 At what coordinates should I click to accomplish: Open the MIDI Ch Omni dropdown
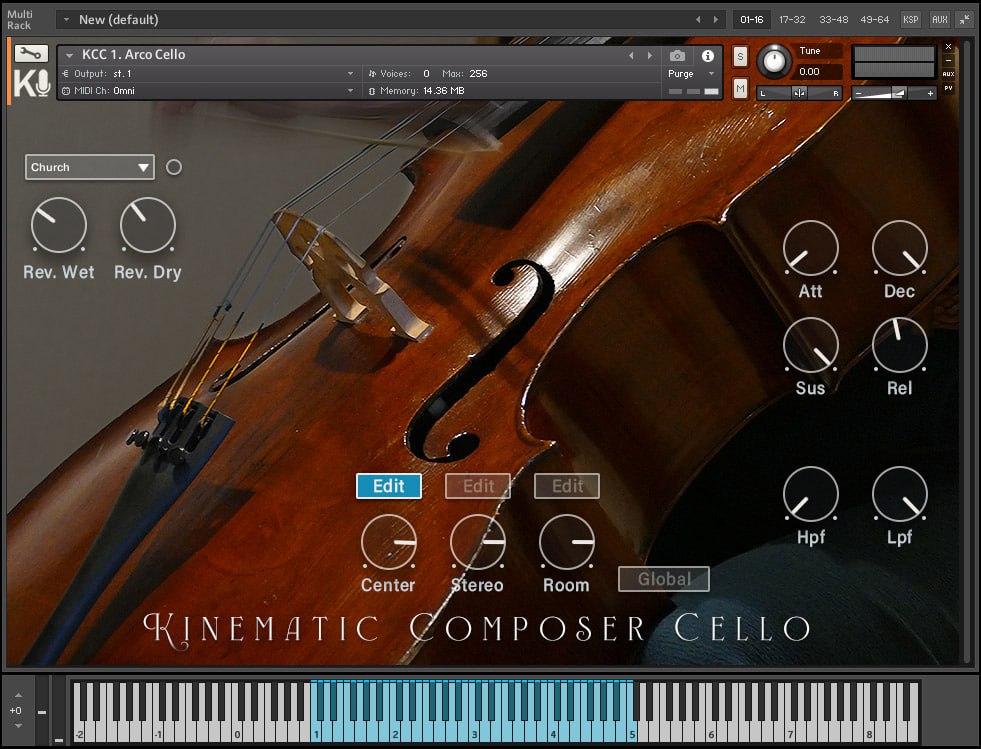pos(350,91)
